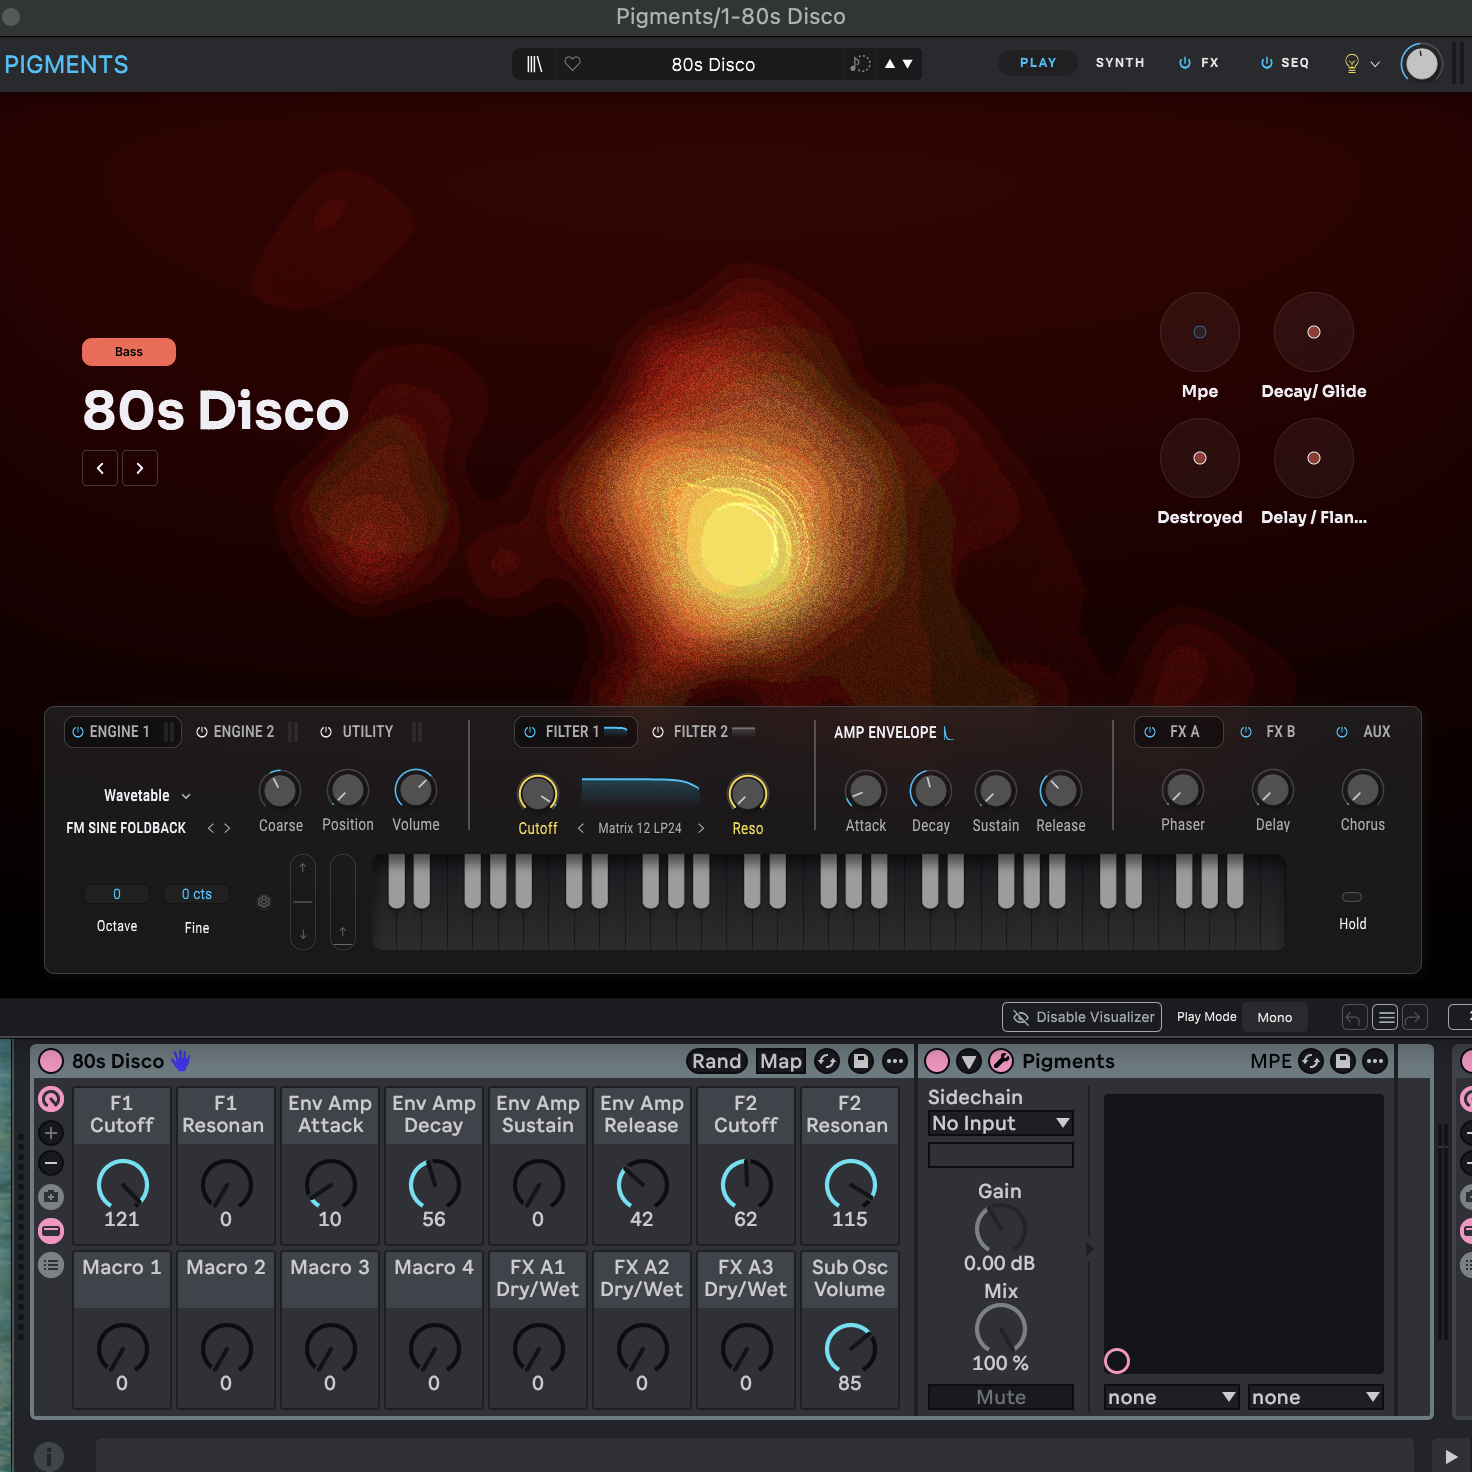Click the list icon beside Macro 1
The image size is (1472, 1472).
click(51, 1265)
